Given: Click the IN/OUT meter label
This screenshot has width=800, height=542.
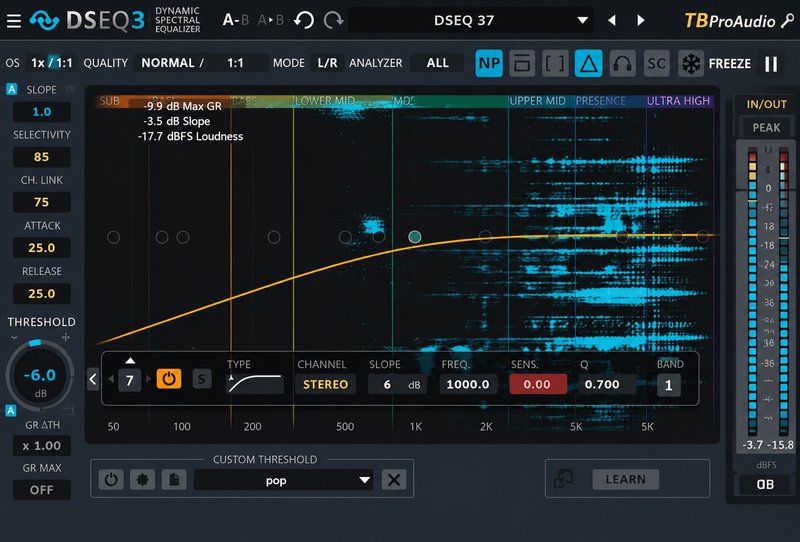Looking at the screenshot, I should tap(766, 104).
